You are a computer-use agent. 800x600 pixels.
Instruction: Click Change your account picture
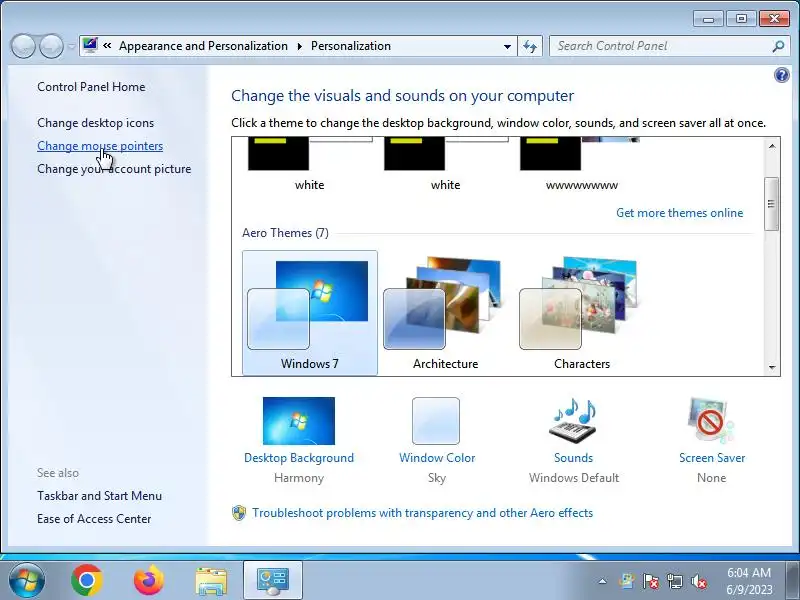point(114,169)
